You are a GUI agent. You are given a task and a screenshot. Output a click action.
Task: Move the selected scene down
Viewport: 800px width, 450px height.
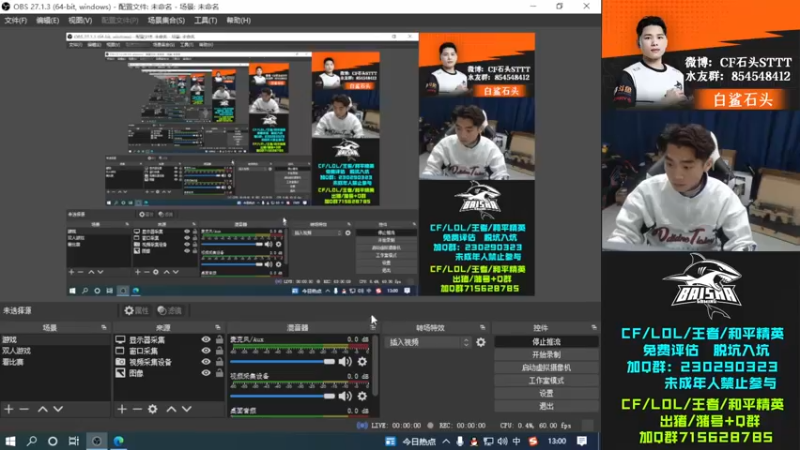pos(58,409)
